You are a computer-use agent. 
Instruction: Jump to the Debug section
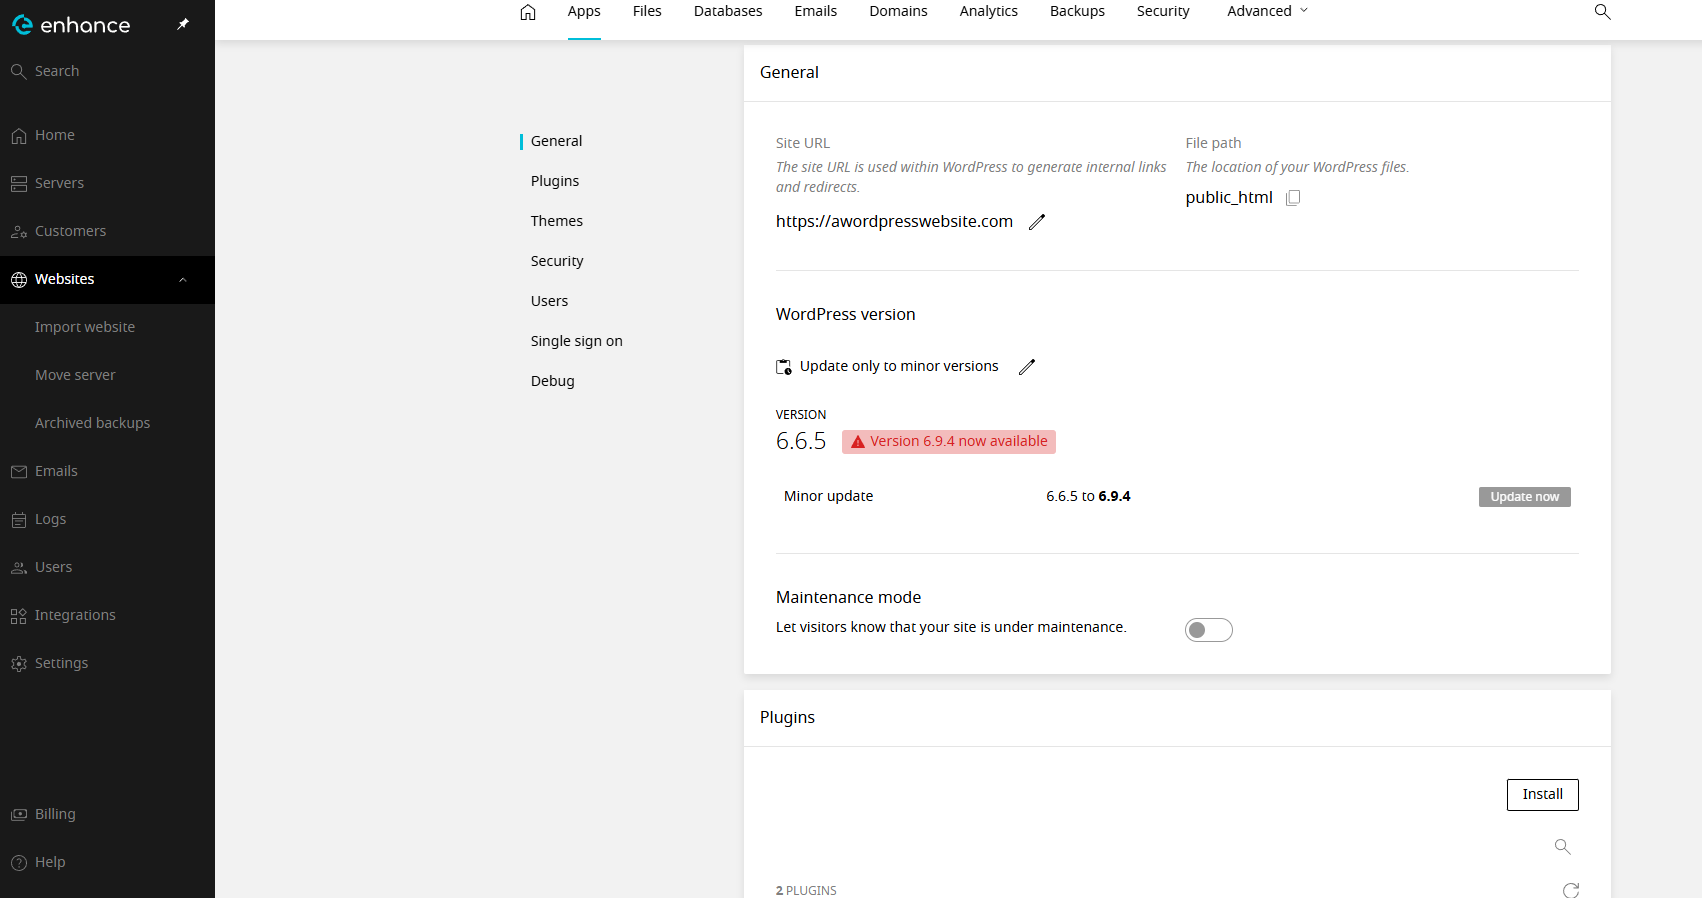tap(552, 381)
